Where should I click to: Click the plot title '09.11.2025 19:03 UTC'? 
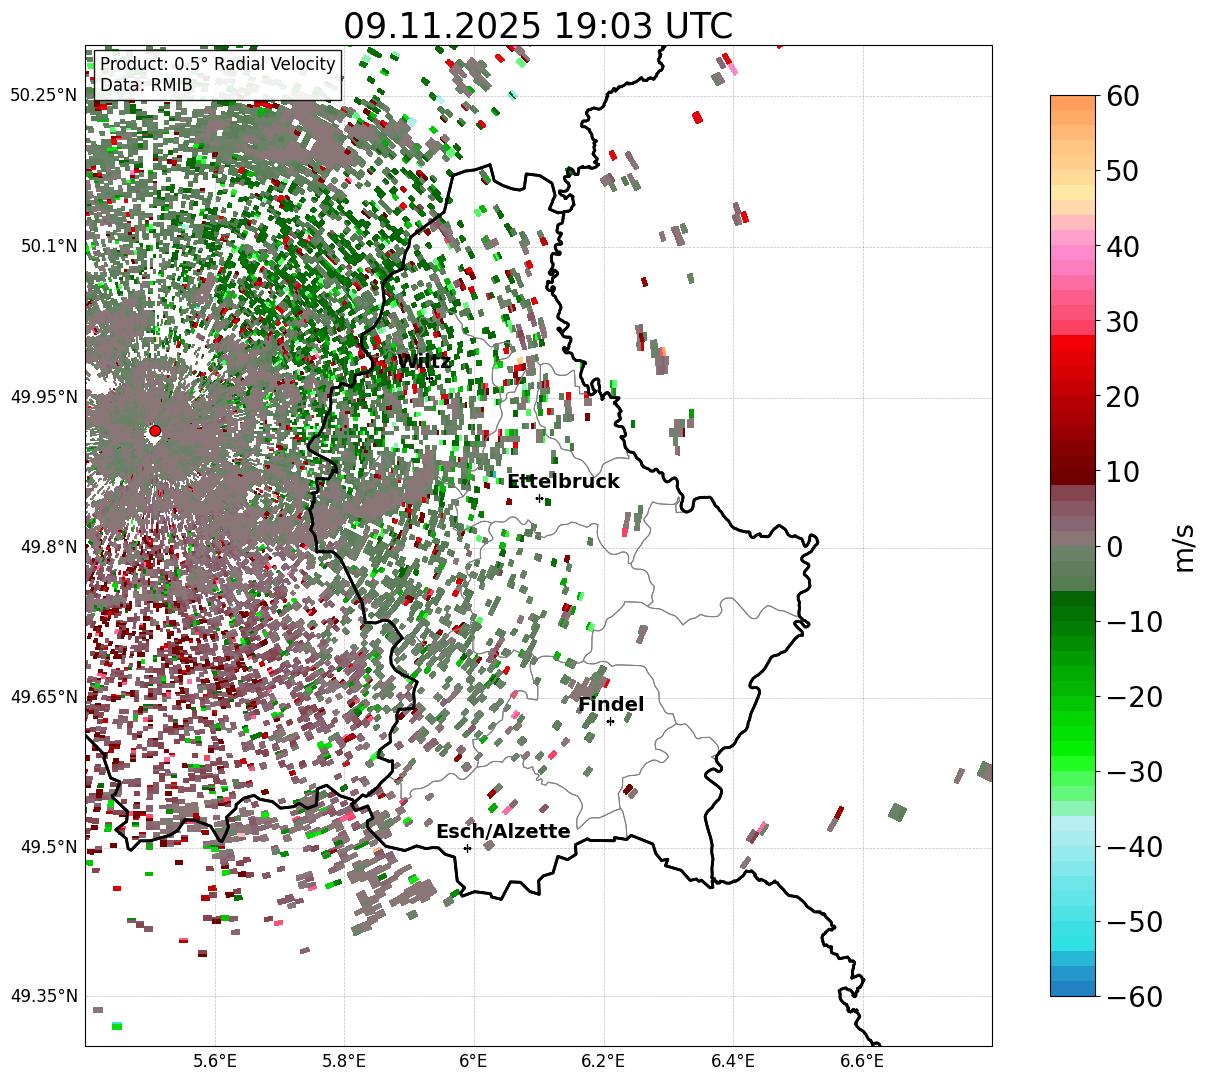coord(538,25)
